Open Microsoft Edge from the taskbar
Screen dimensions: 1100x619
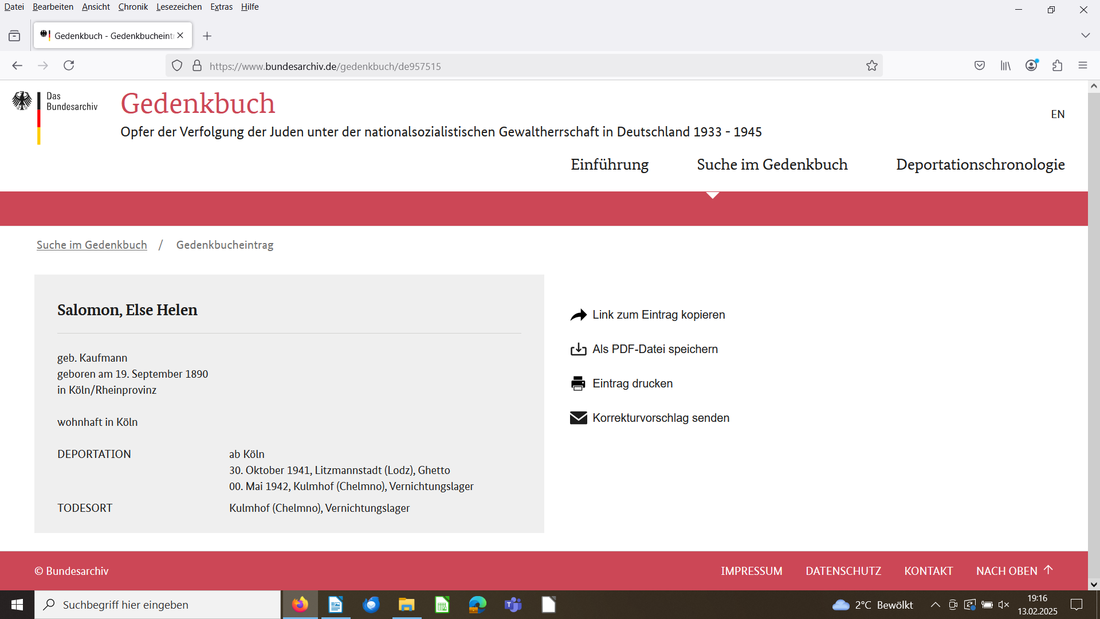(x=477, y=604)
